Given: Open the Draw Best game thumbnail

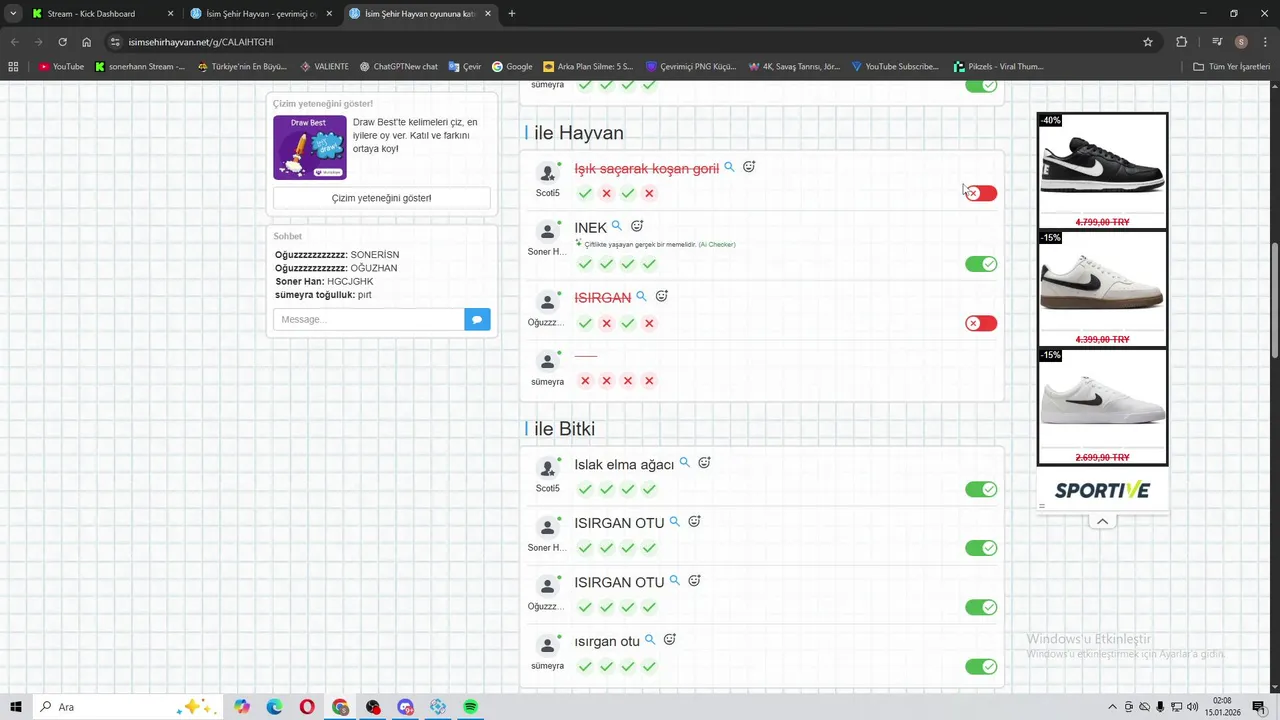Looking at the screenshot, I should pyautogui.click(x=310, y=147).
